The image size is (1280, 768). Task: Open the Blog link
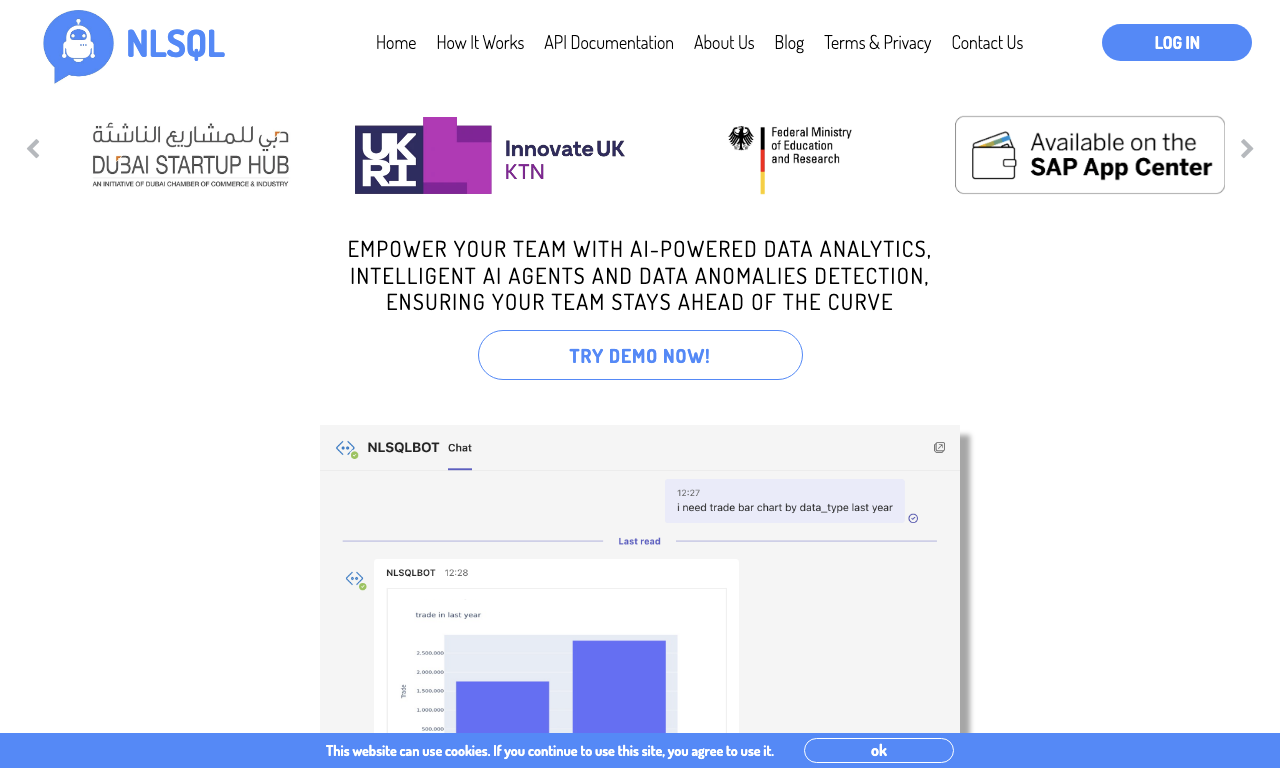[789, 42]
